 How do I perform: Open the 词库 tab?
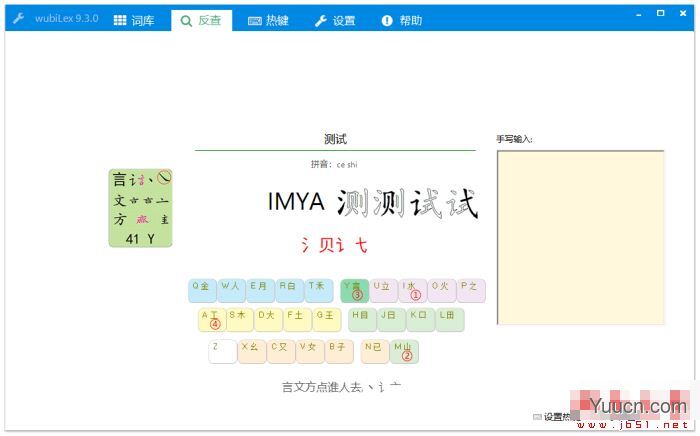click(134, 20)
